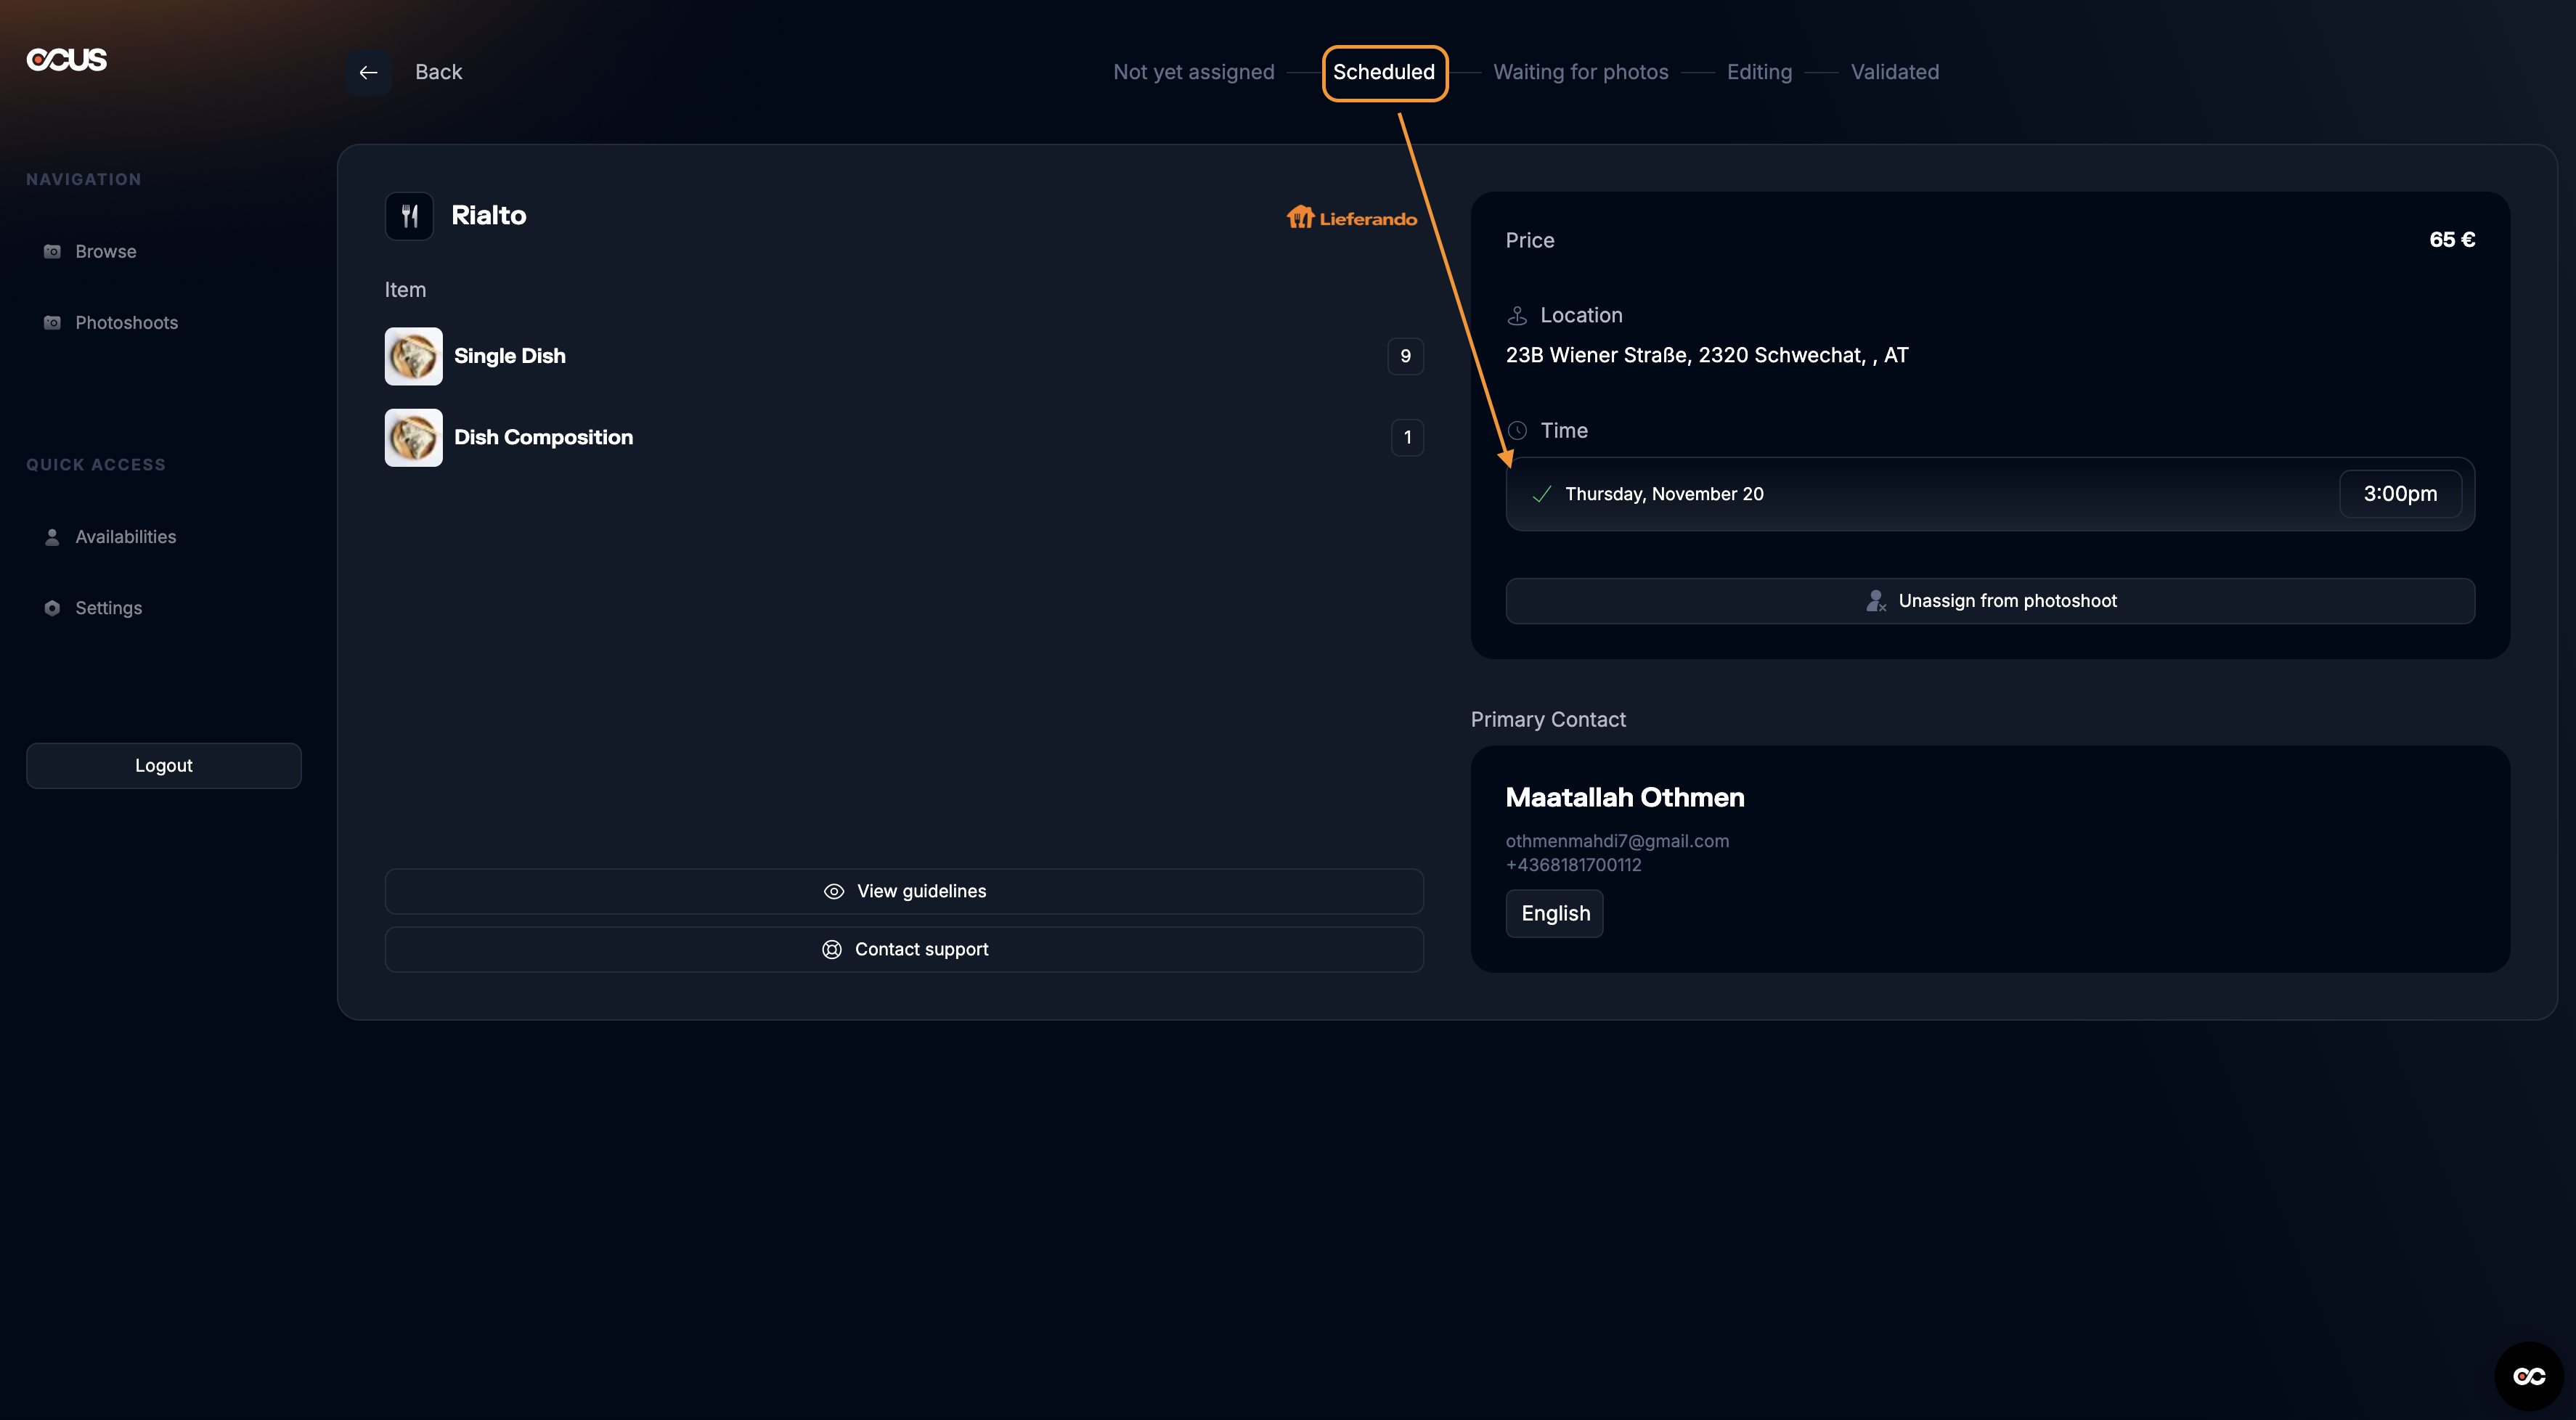Click the Single Dish thumbnail image
This screenshot has width=2576, height=1420.
(x=413, y=356)
